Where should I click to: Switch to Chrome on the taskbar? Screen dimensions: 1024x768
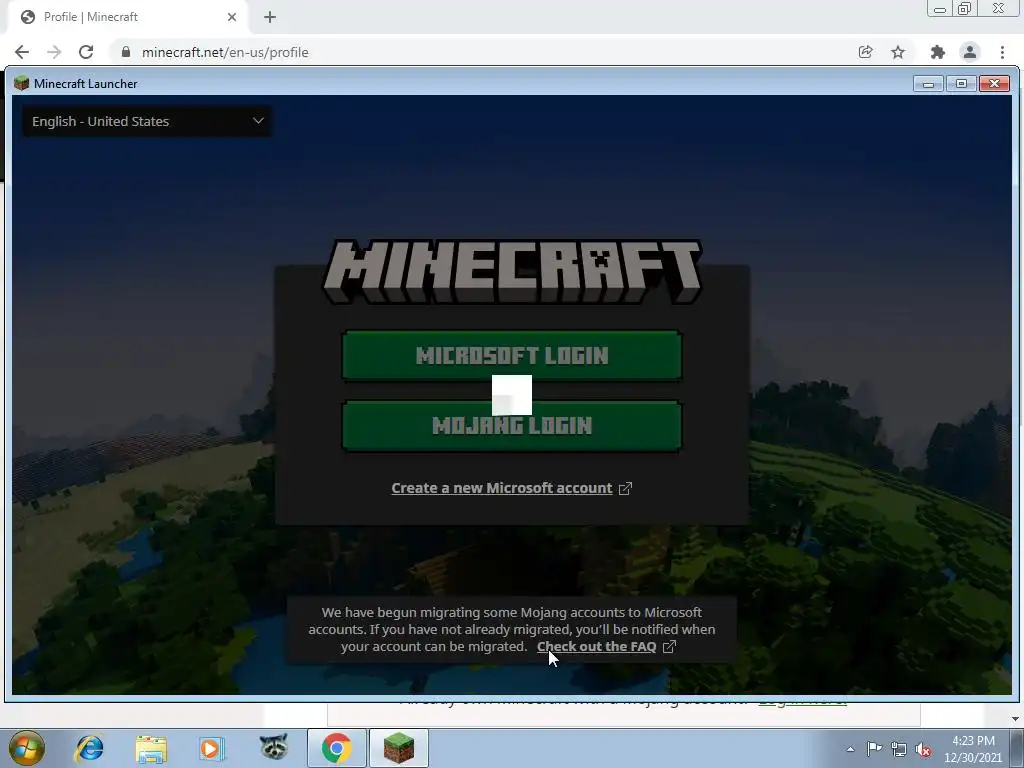click(x=336, y=748)
